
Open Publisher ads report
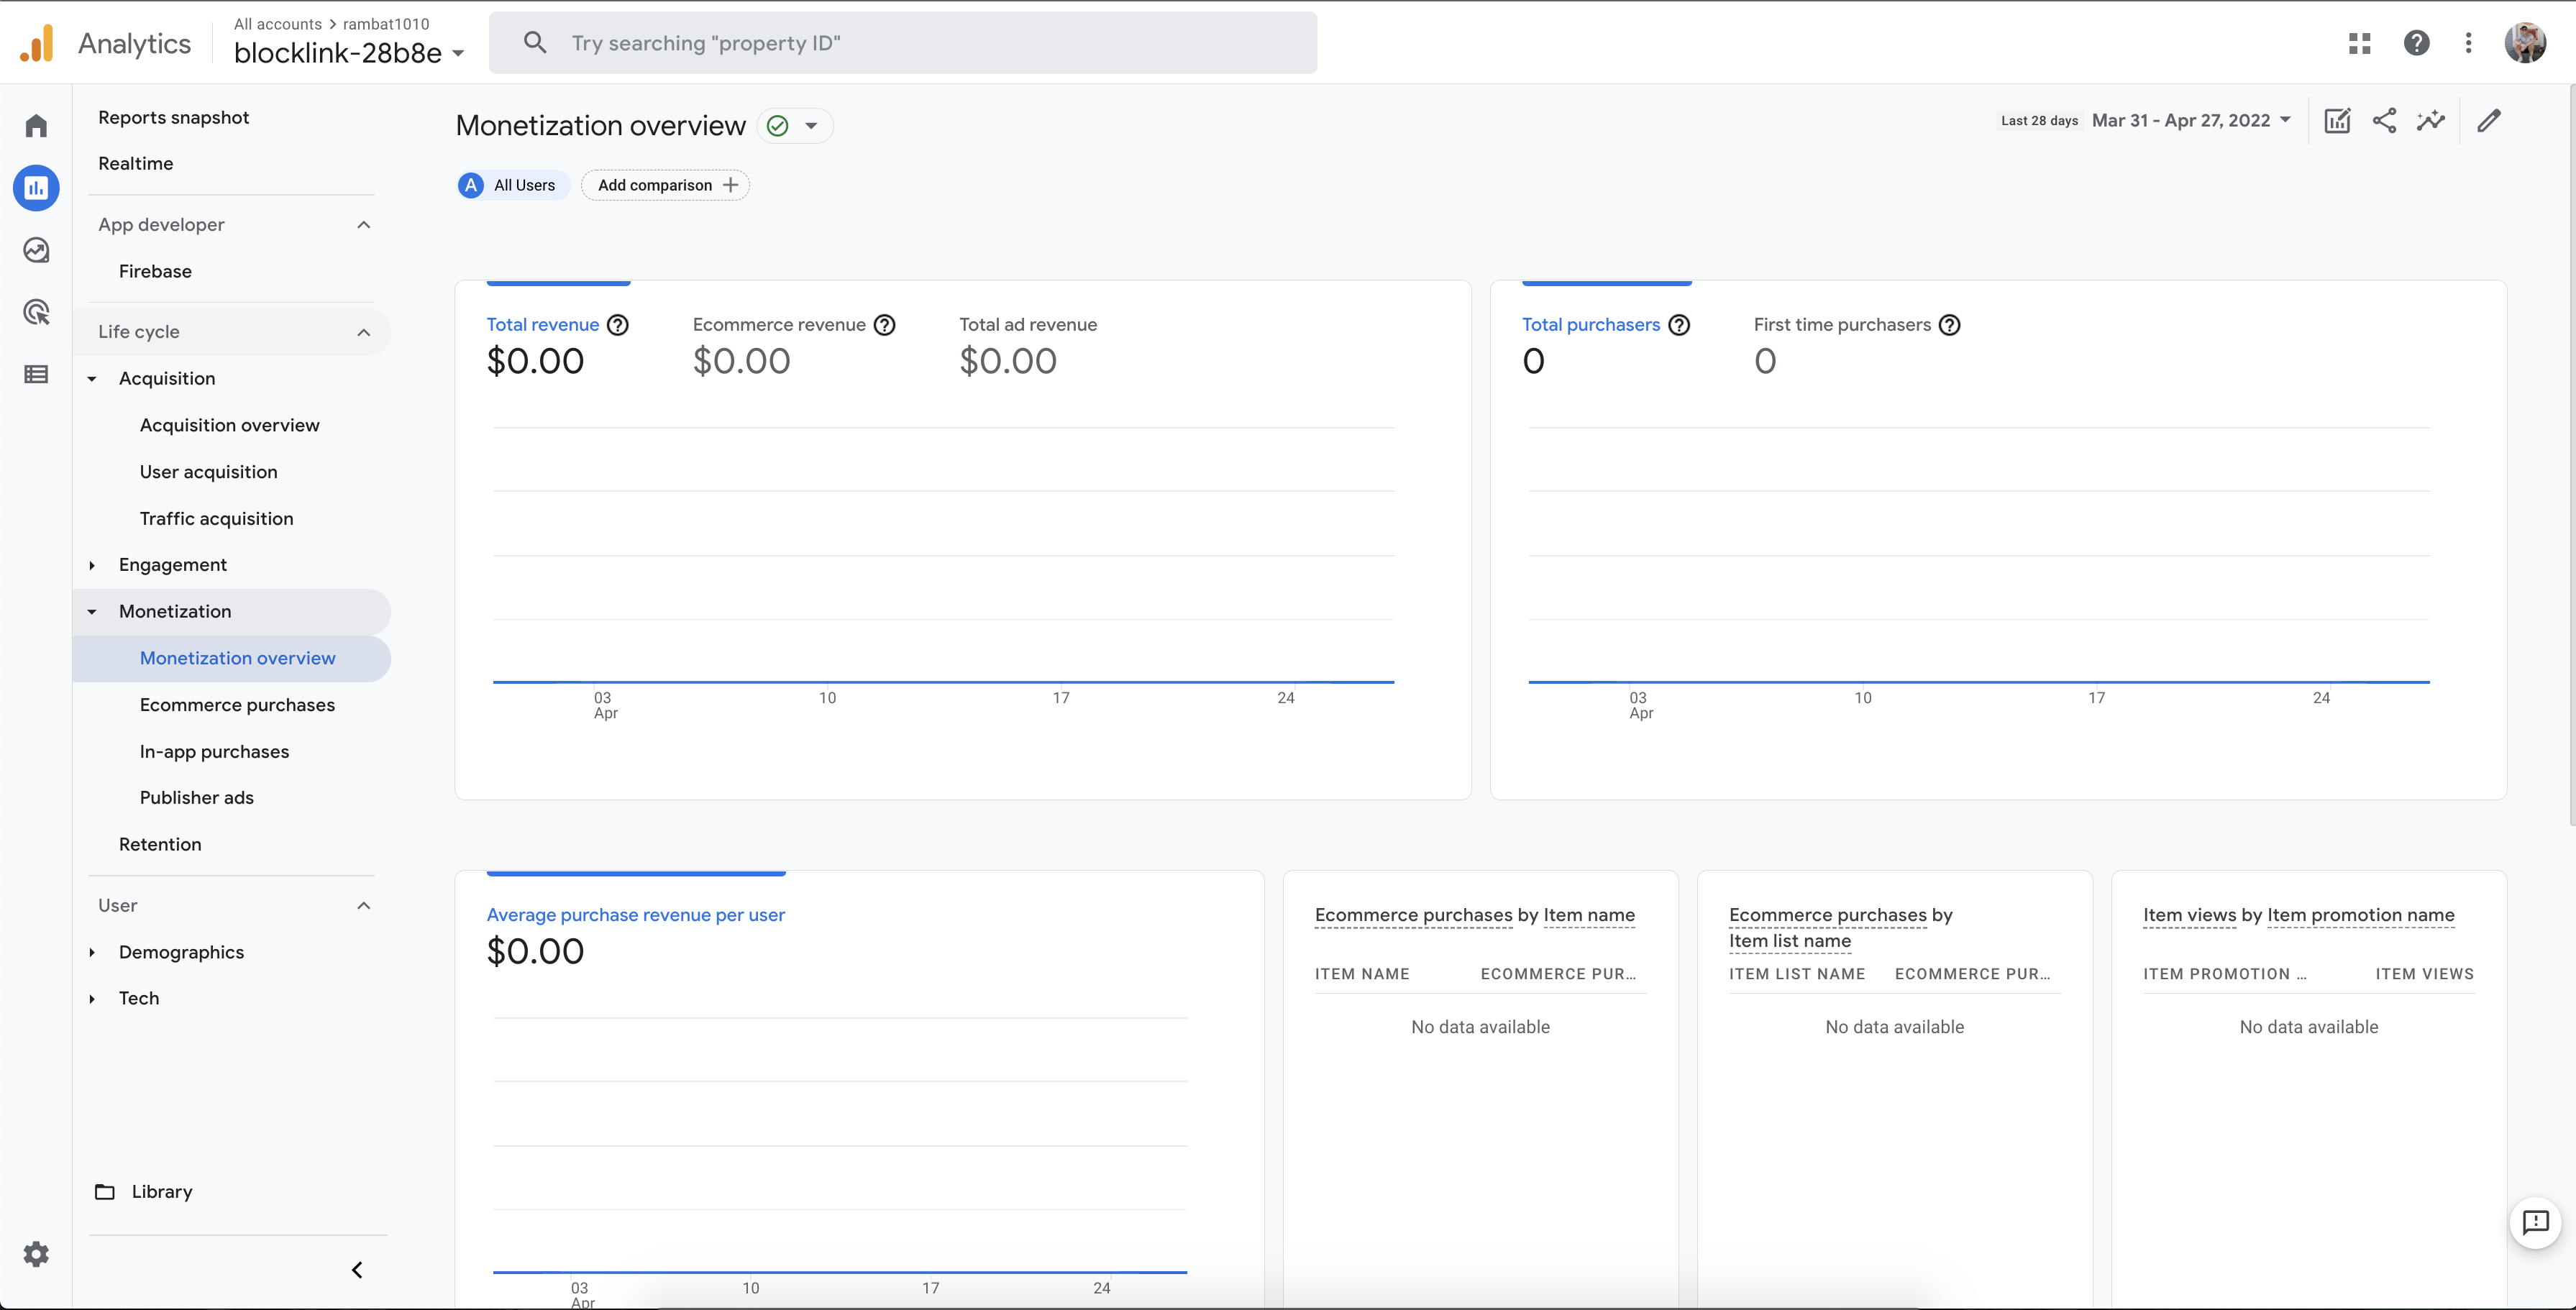click(x=196, y=798)
